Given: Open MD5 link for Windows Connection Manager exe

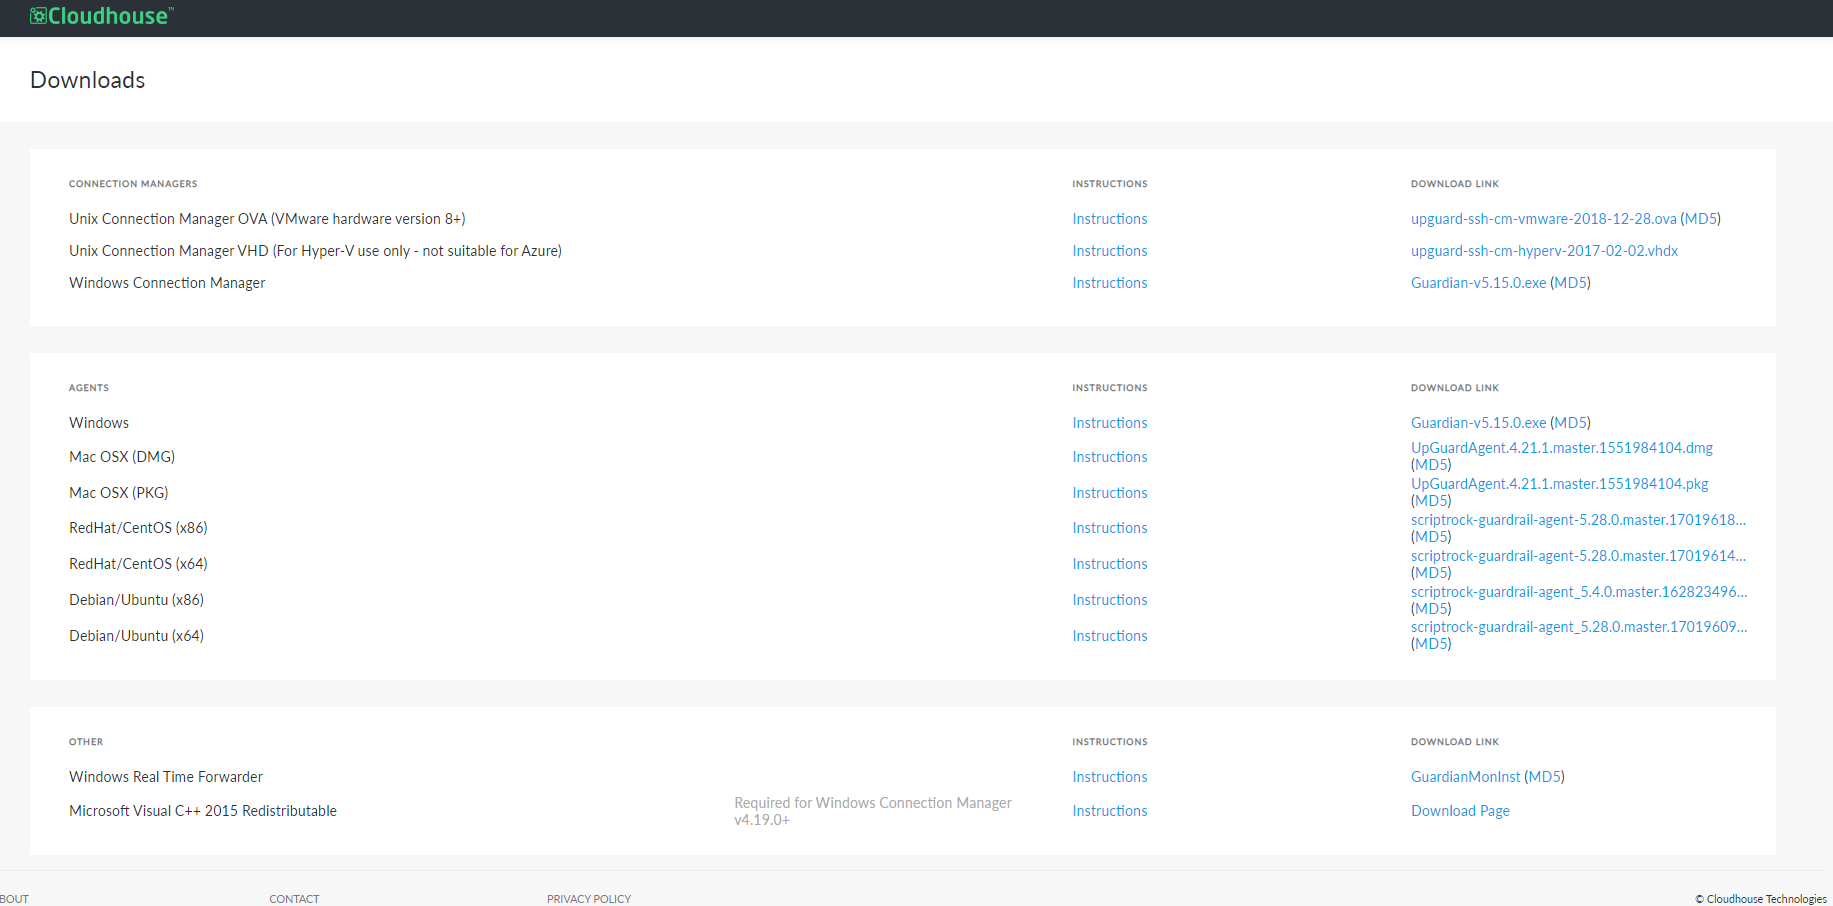Looking at the screenshot, I should (x=1570, y=283).
